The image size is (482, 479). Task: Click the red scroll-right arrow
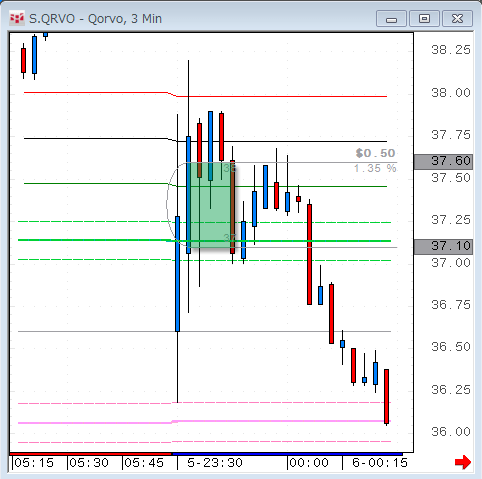click(x=463, y=462)
